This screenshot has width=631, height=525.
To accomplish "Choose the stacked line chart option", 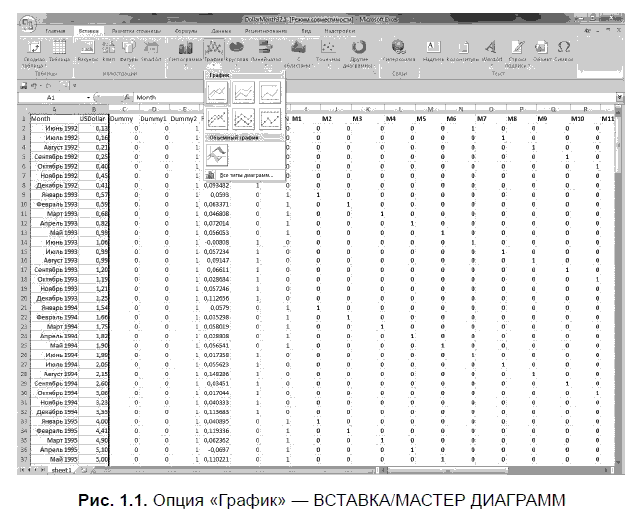I will (x=241, y=93).
